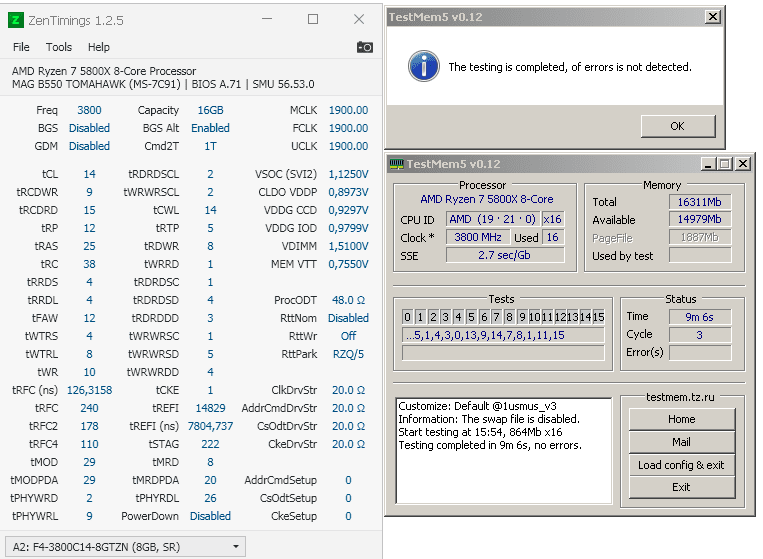The height and width of the screenshot is (559, 763).
Task: Click the Total memory value 16311Mb
Action: tap(700, 202)
